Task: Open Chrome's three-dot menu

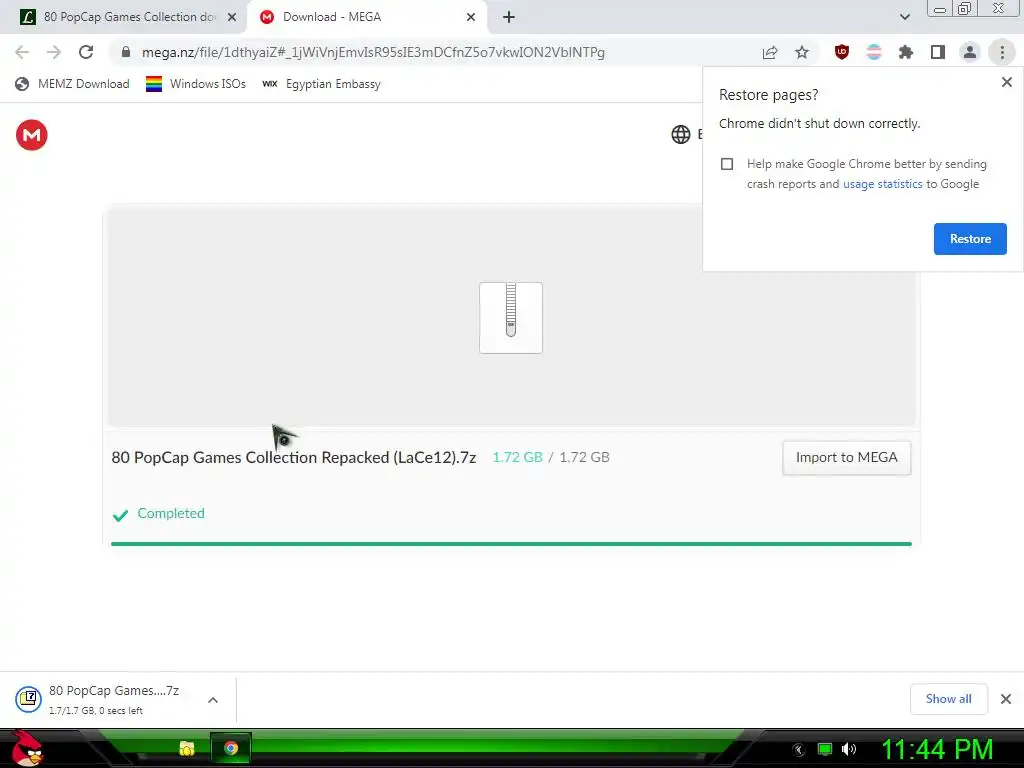Action: [1002, 52]
